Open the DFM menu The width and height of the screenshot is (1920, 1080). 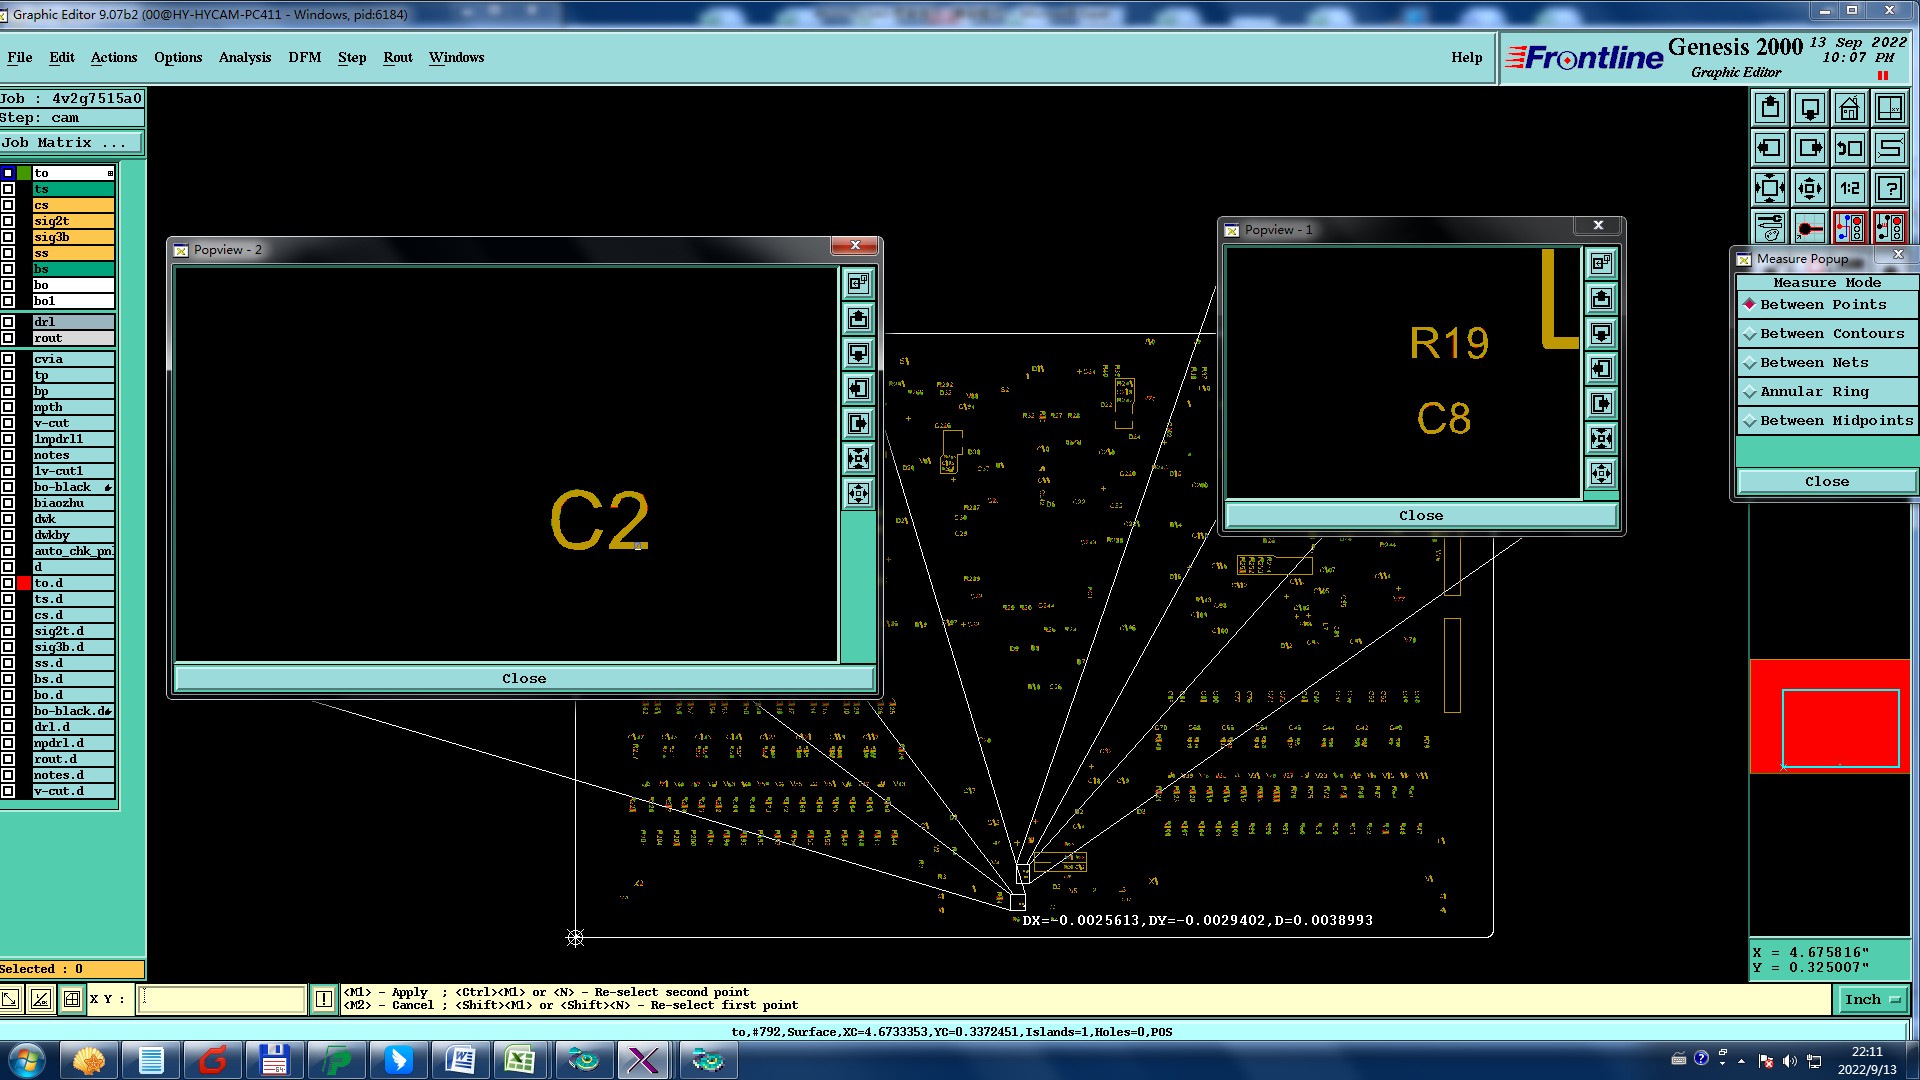coord(304,57)
